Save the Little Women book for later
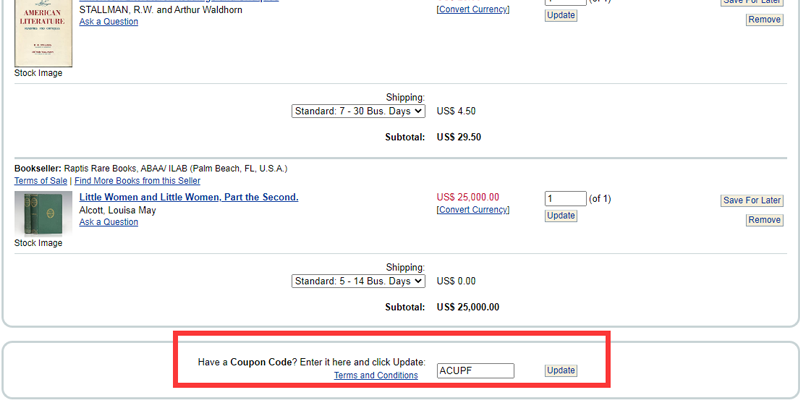Image resolution: width=800 pixels, height=400 pixels. point(751,201)
